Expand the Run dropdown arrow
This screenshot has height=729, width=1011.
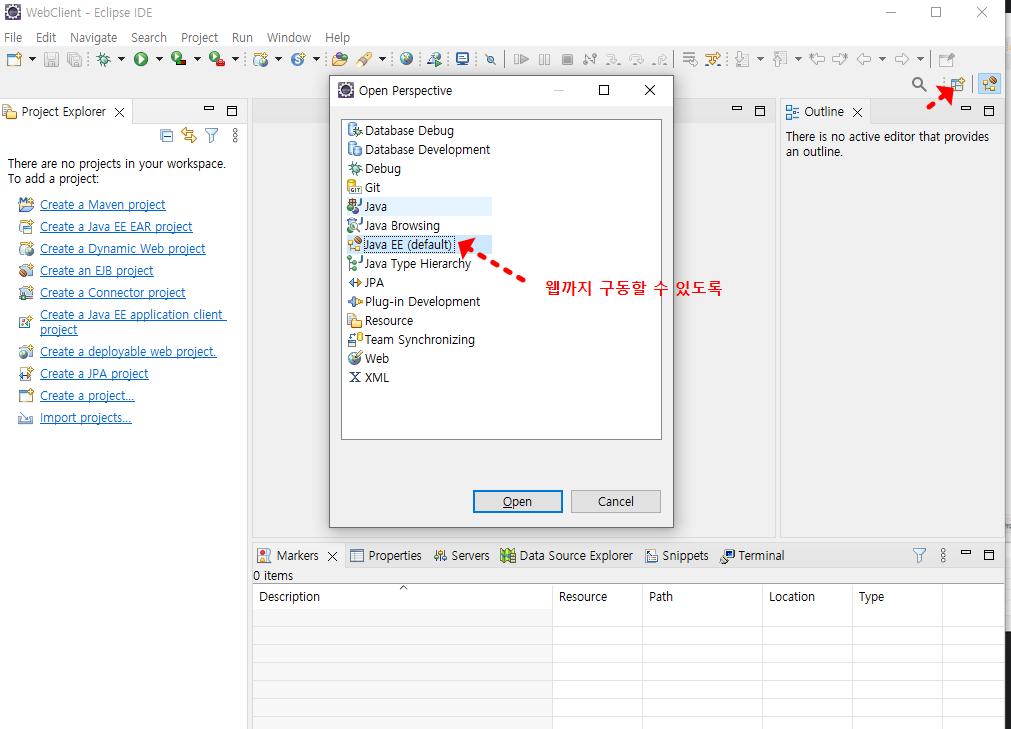(159, 59)
